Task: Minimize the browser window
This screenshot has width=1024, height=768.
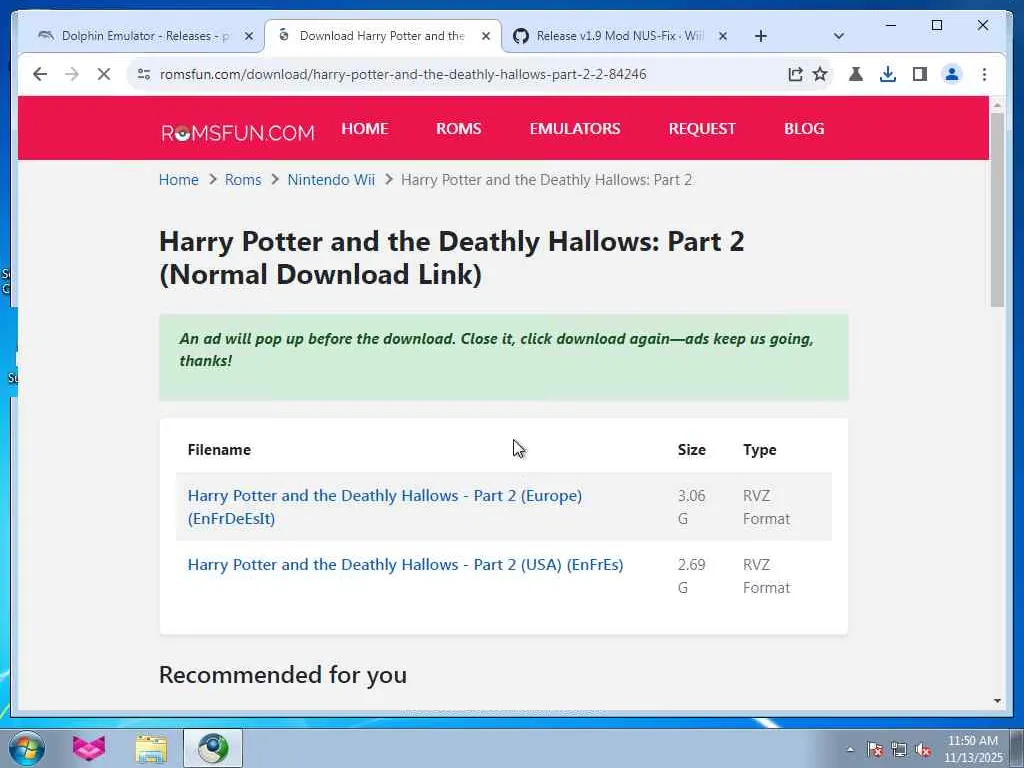Action: 891,25
